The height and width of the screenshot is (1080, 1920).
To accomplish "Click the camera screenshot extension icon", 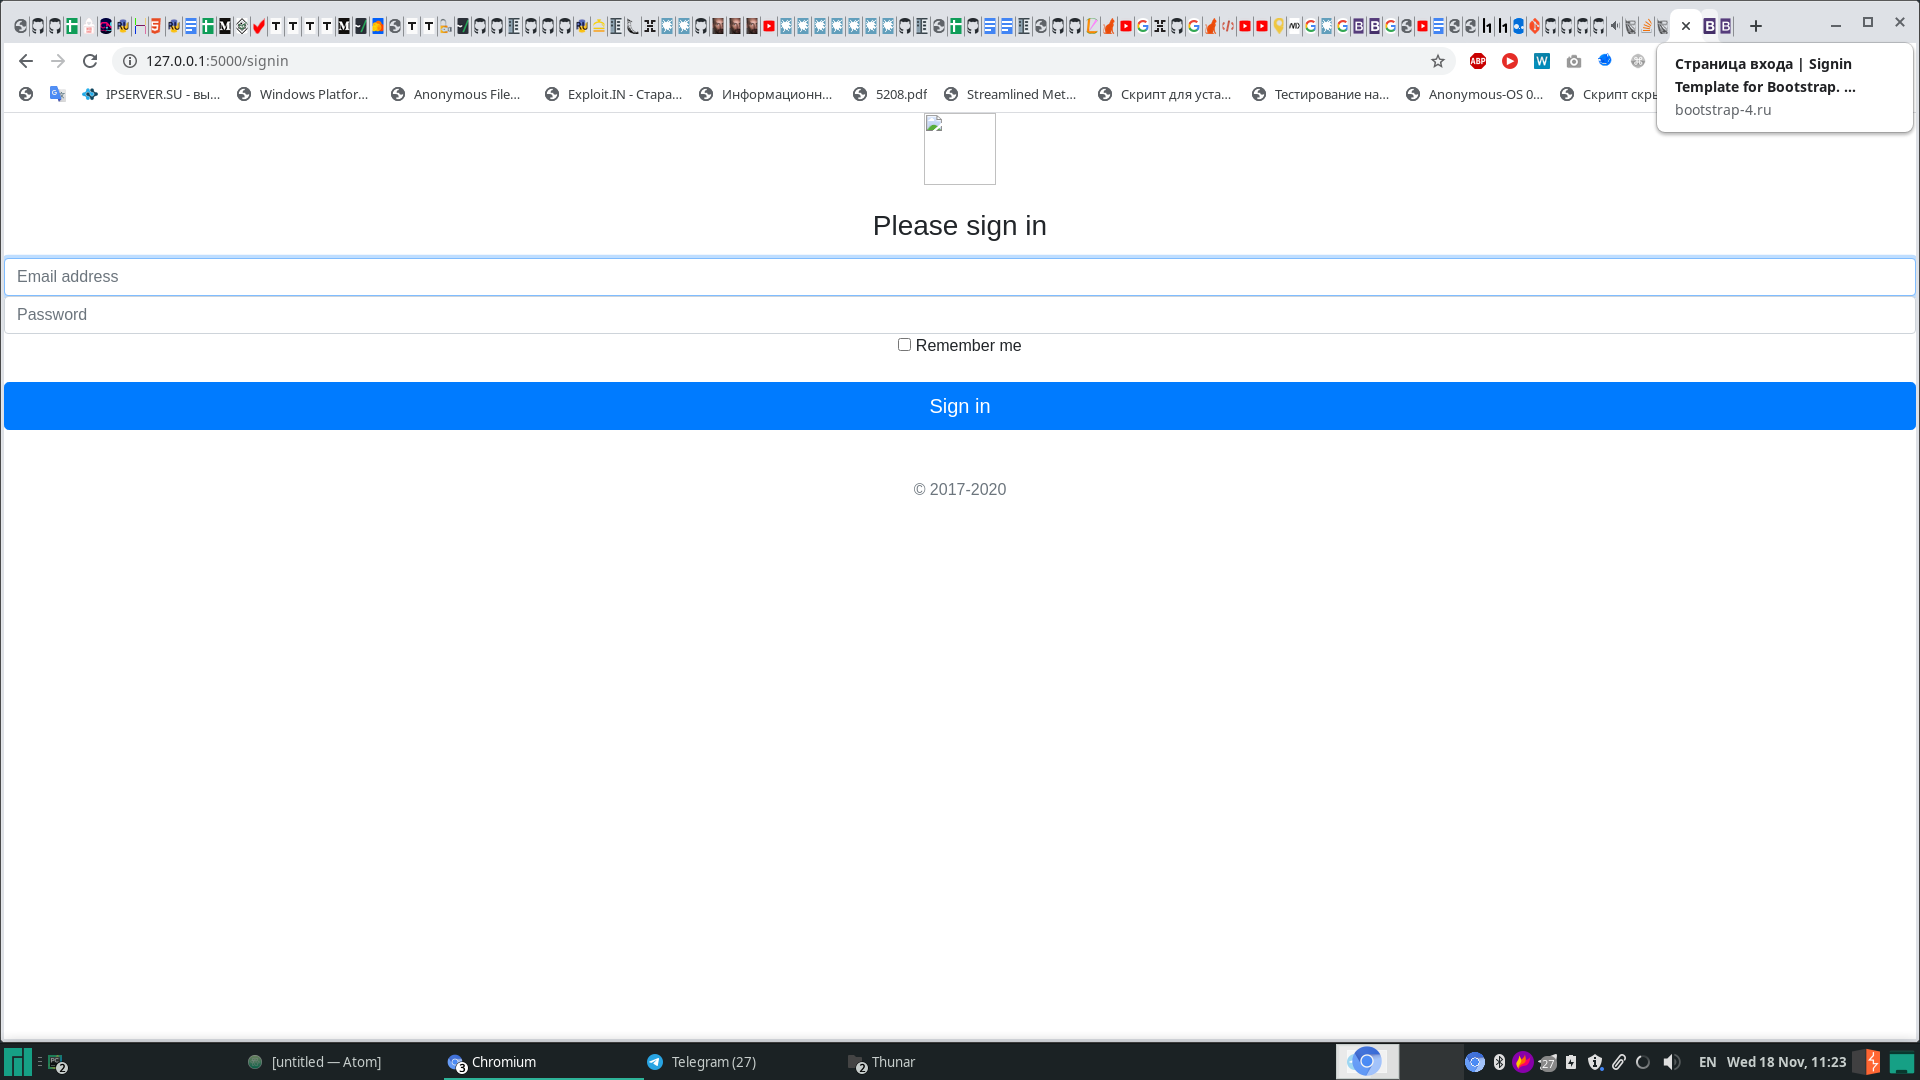I will [1574, 61].
